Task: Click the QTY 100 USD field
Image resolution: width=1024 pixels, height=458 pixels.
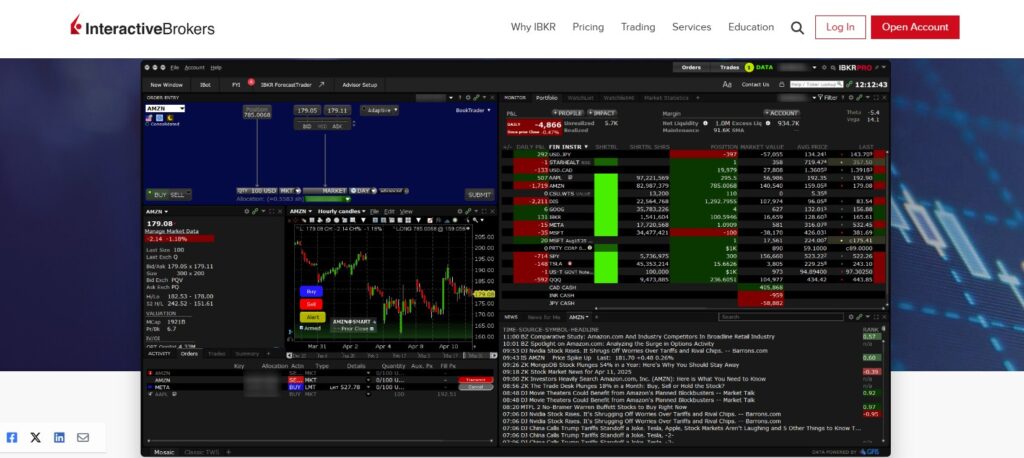Action: [x=257, y=191]
